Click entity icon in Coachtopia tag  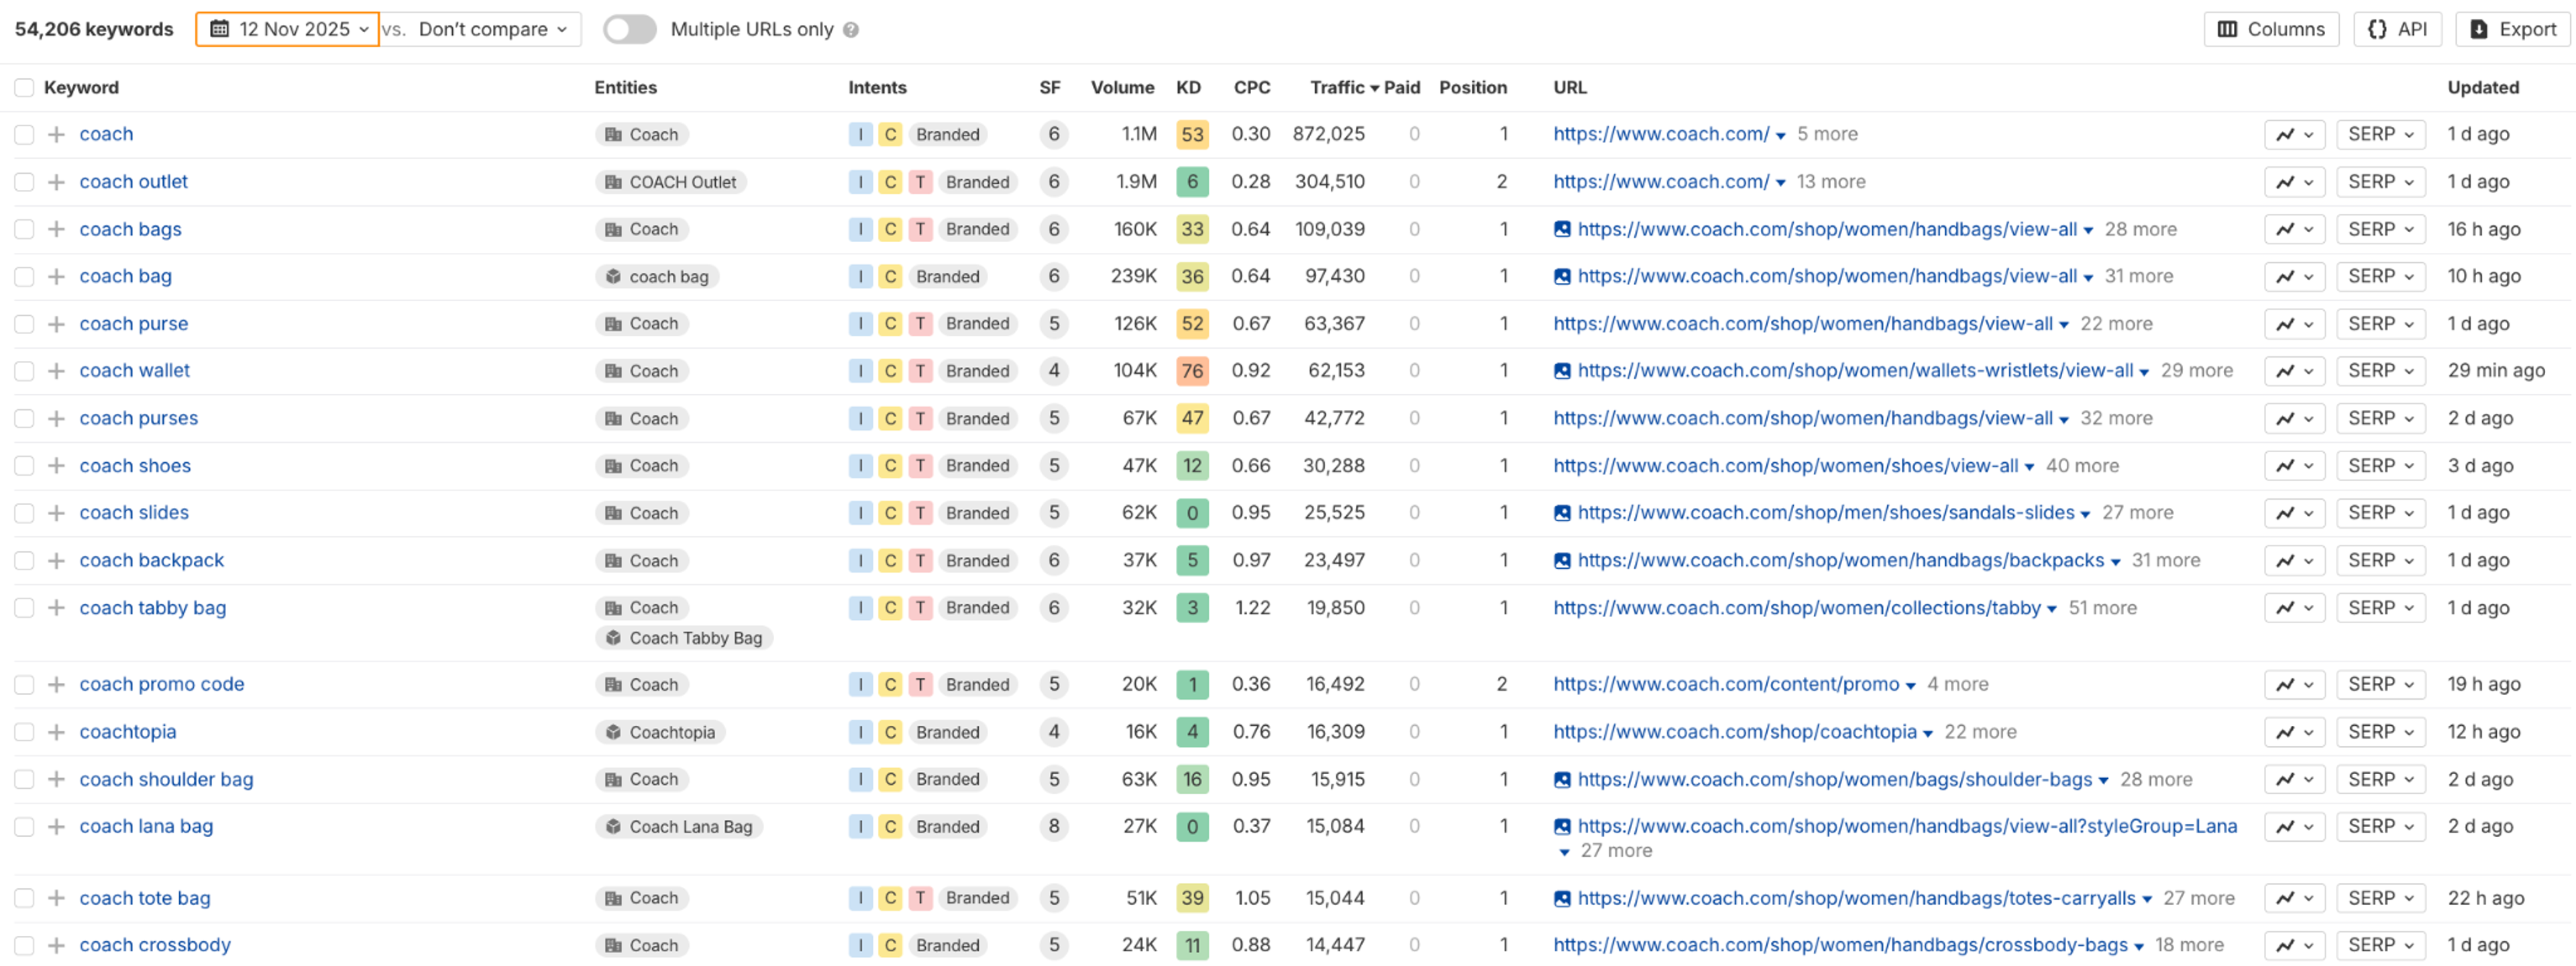(613, 732)
